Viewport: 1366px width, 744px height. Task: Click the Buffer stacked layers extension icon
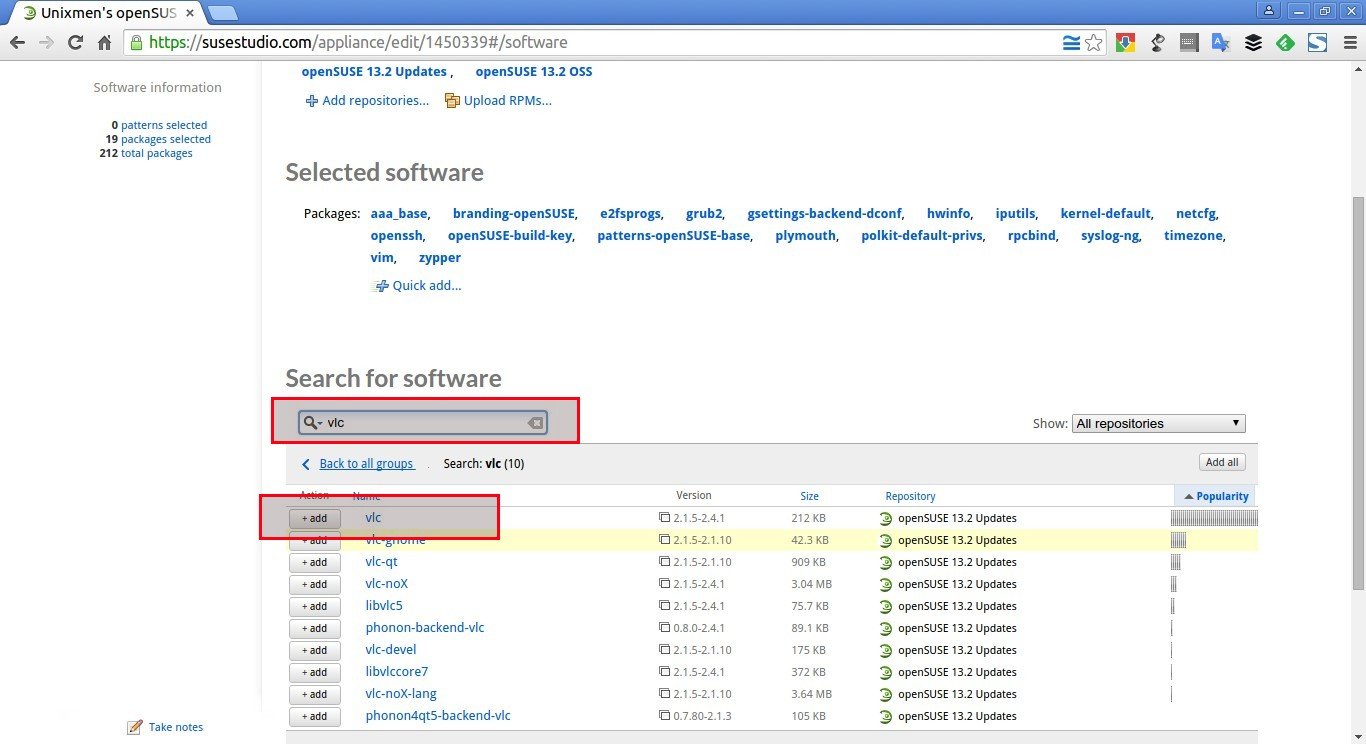click(1253, 43)
